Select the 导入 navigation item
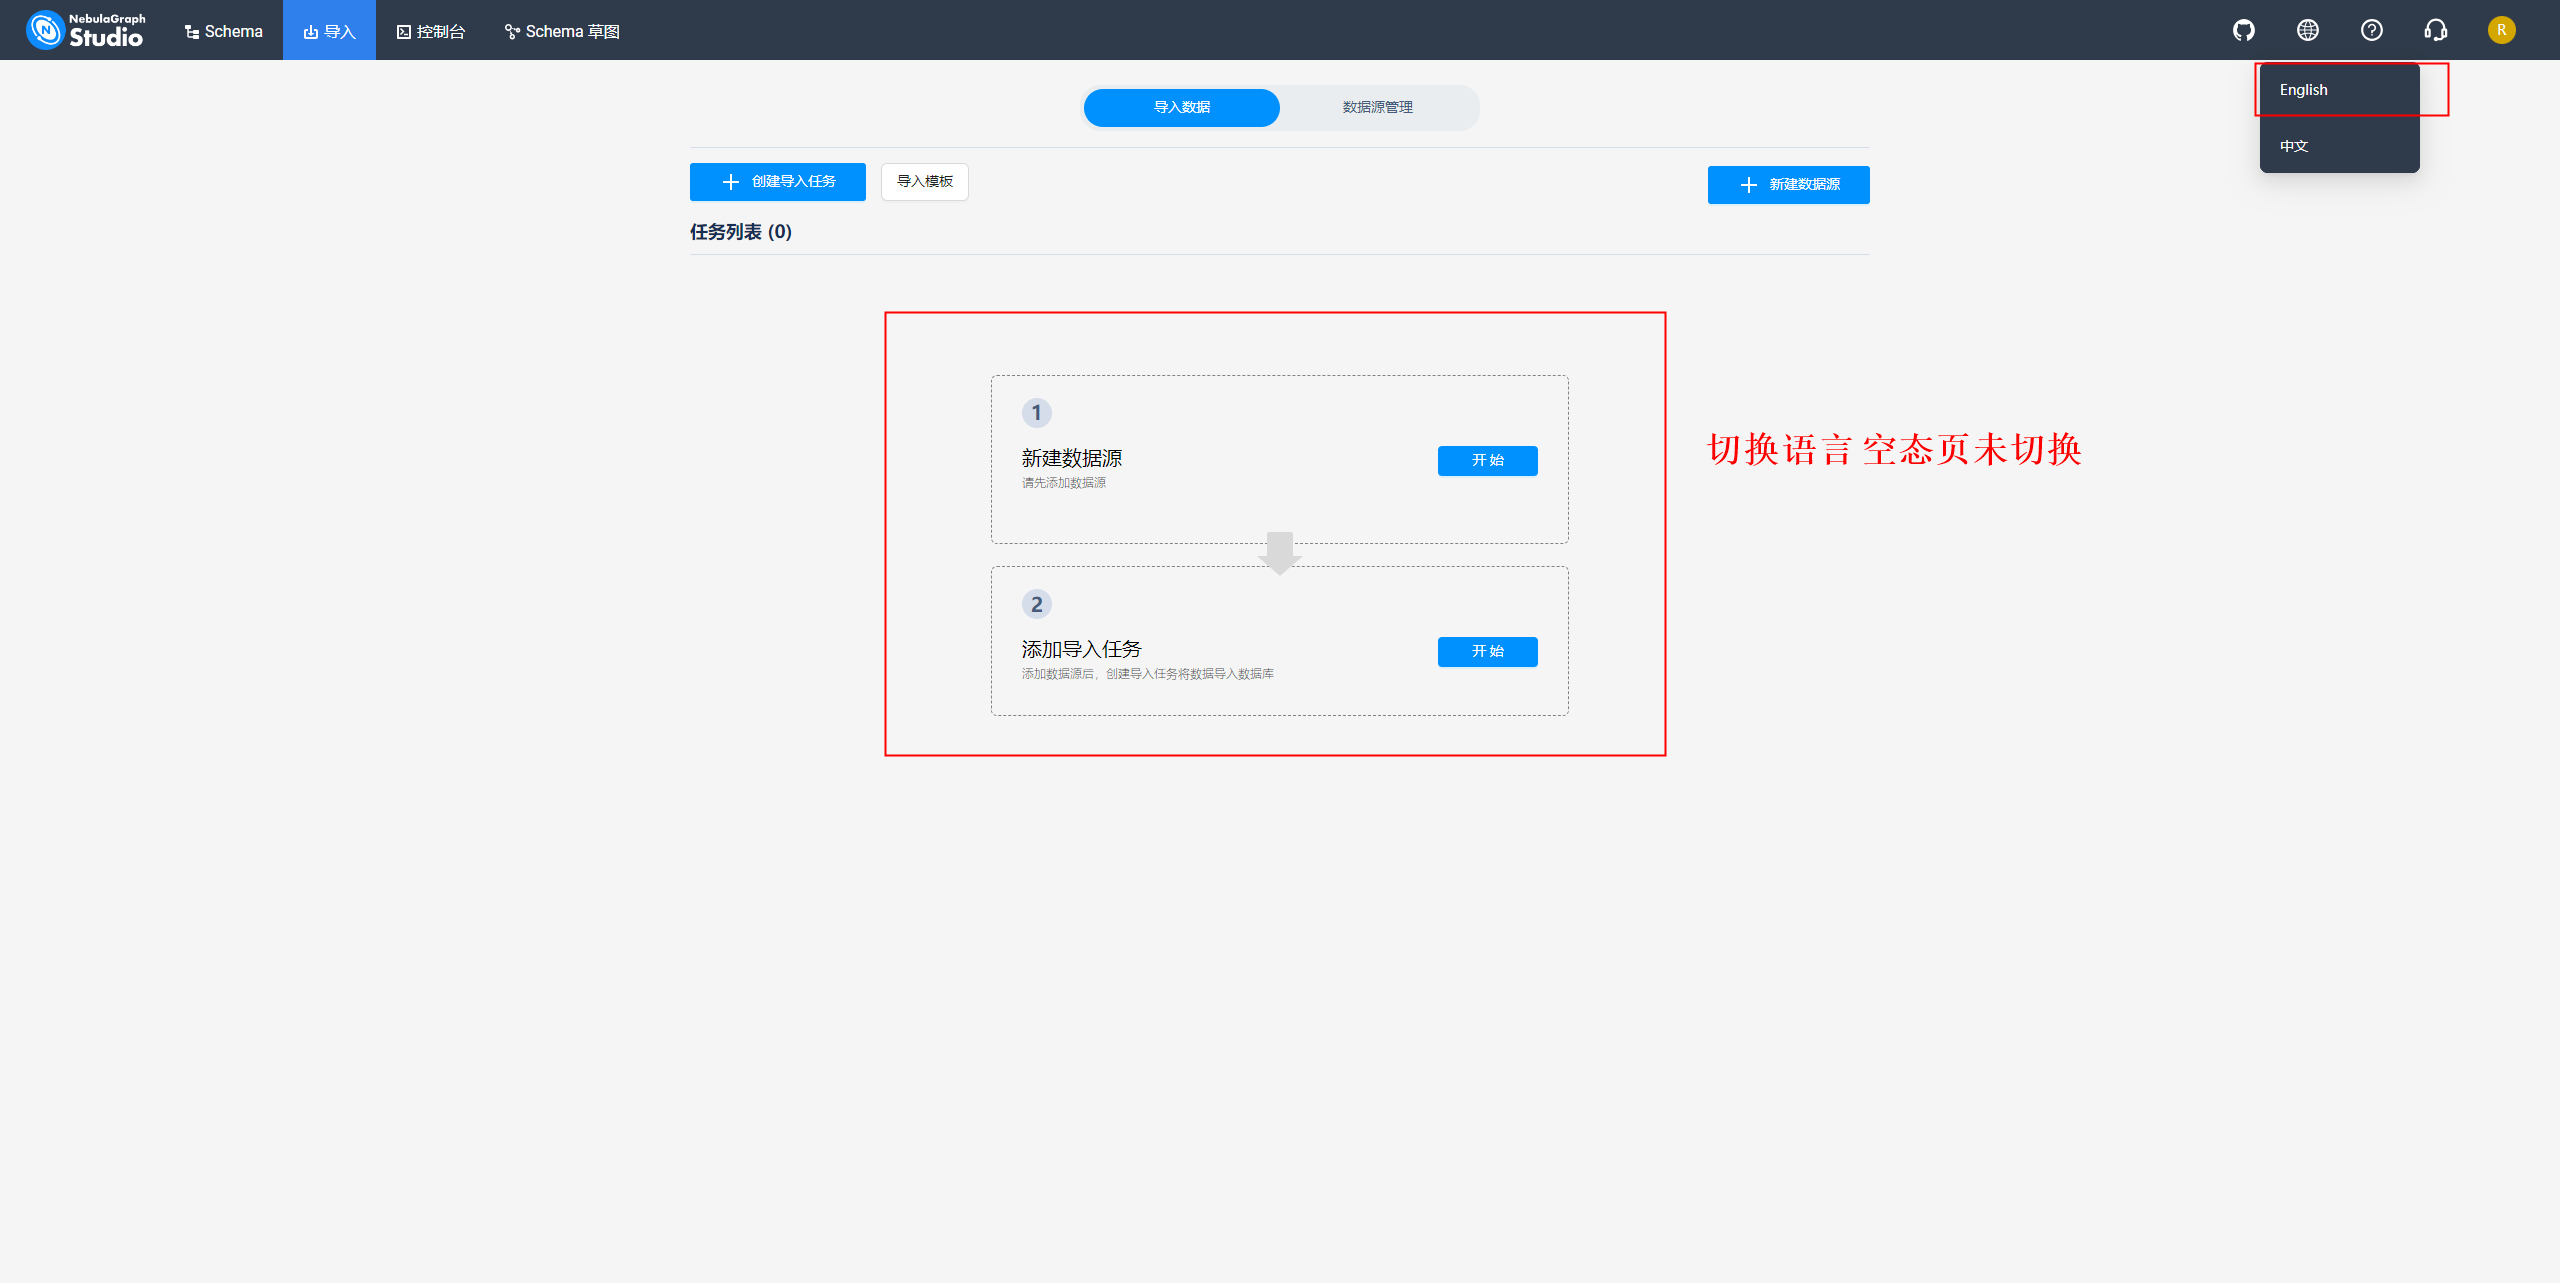Image resolution: width=2560 pixels, height=1283 pixels. 329,31
